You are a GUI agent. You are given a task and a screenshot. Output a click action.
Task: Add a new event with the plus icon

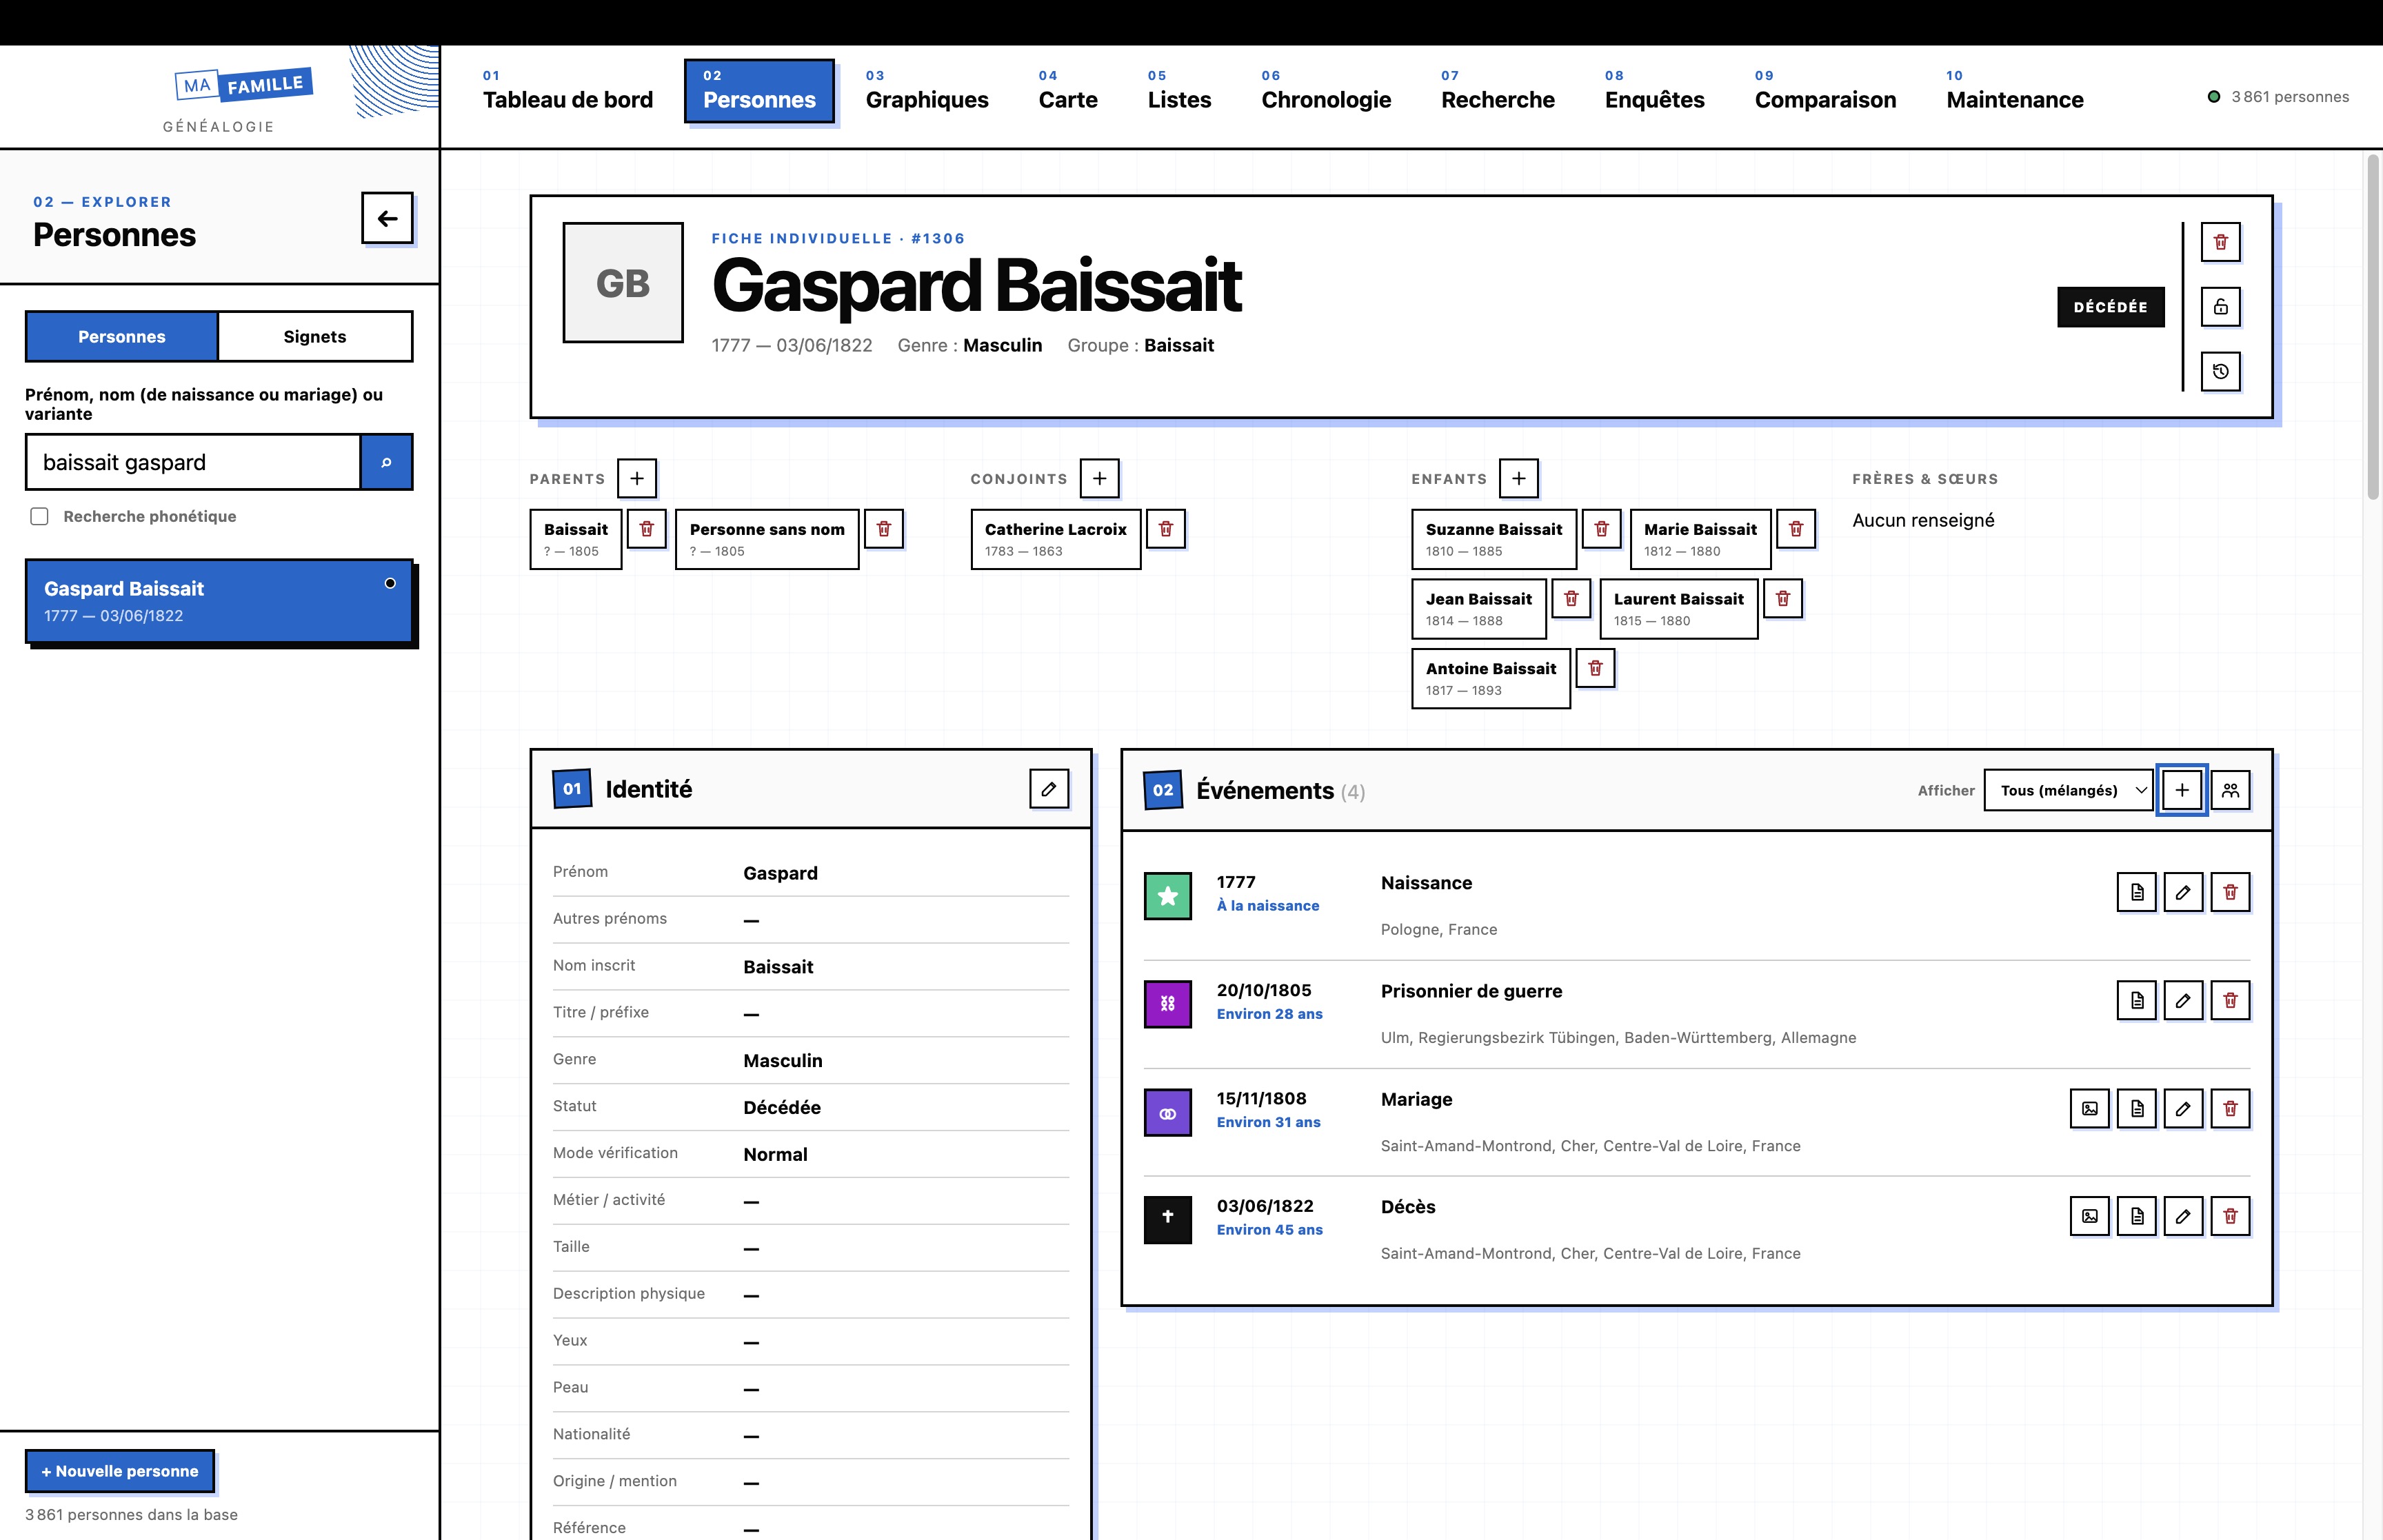coord(2182,790)
